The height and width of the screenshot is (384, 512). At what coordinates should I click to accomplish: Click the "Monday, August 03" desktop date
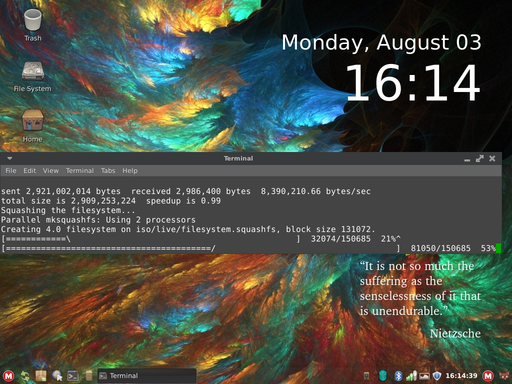click(381, 43)
